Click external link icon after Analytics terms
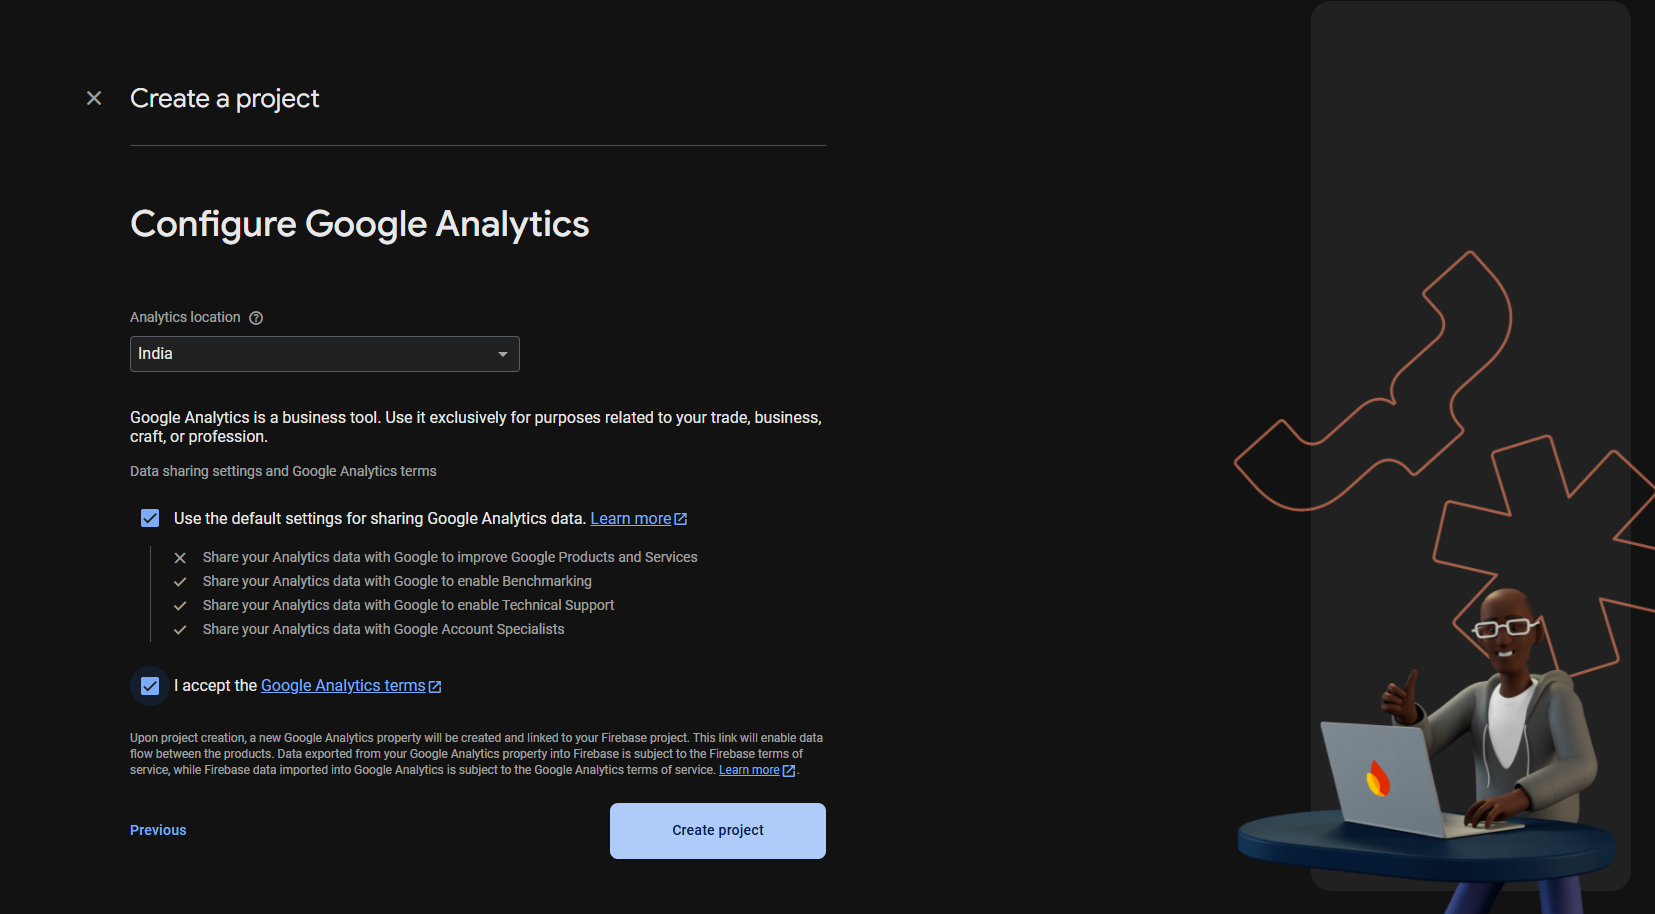The height and width of the screenshot is (914, 1655). [435, 687]
